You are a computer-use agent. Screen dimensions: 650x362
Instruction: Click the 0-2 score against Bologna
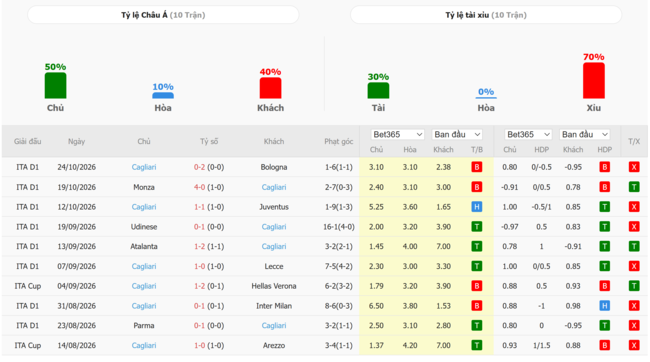point(199,167)
